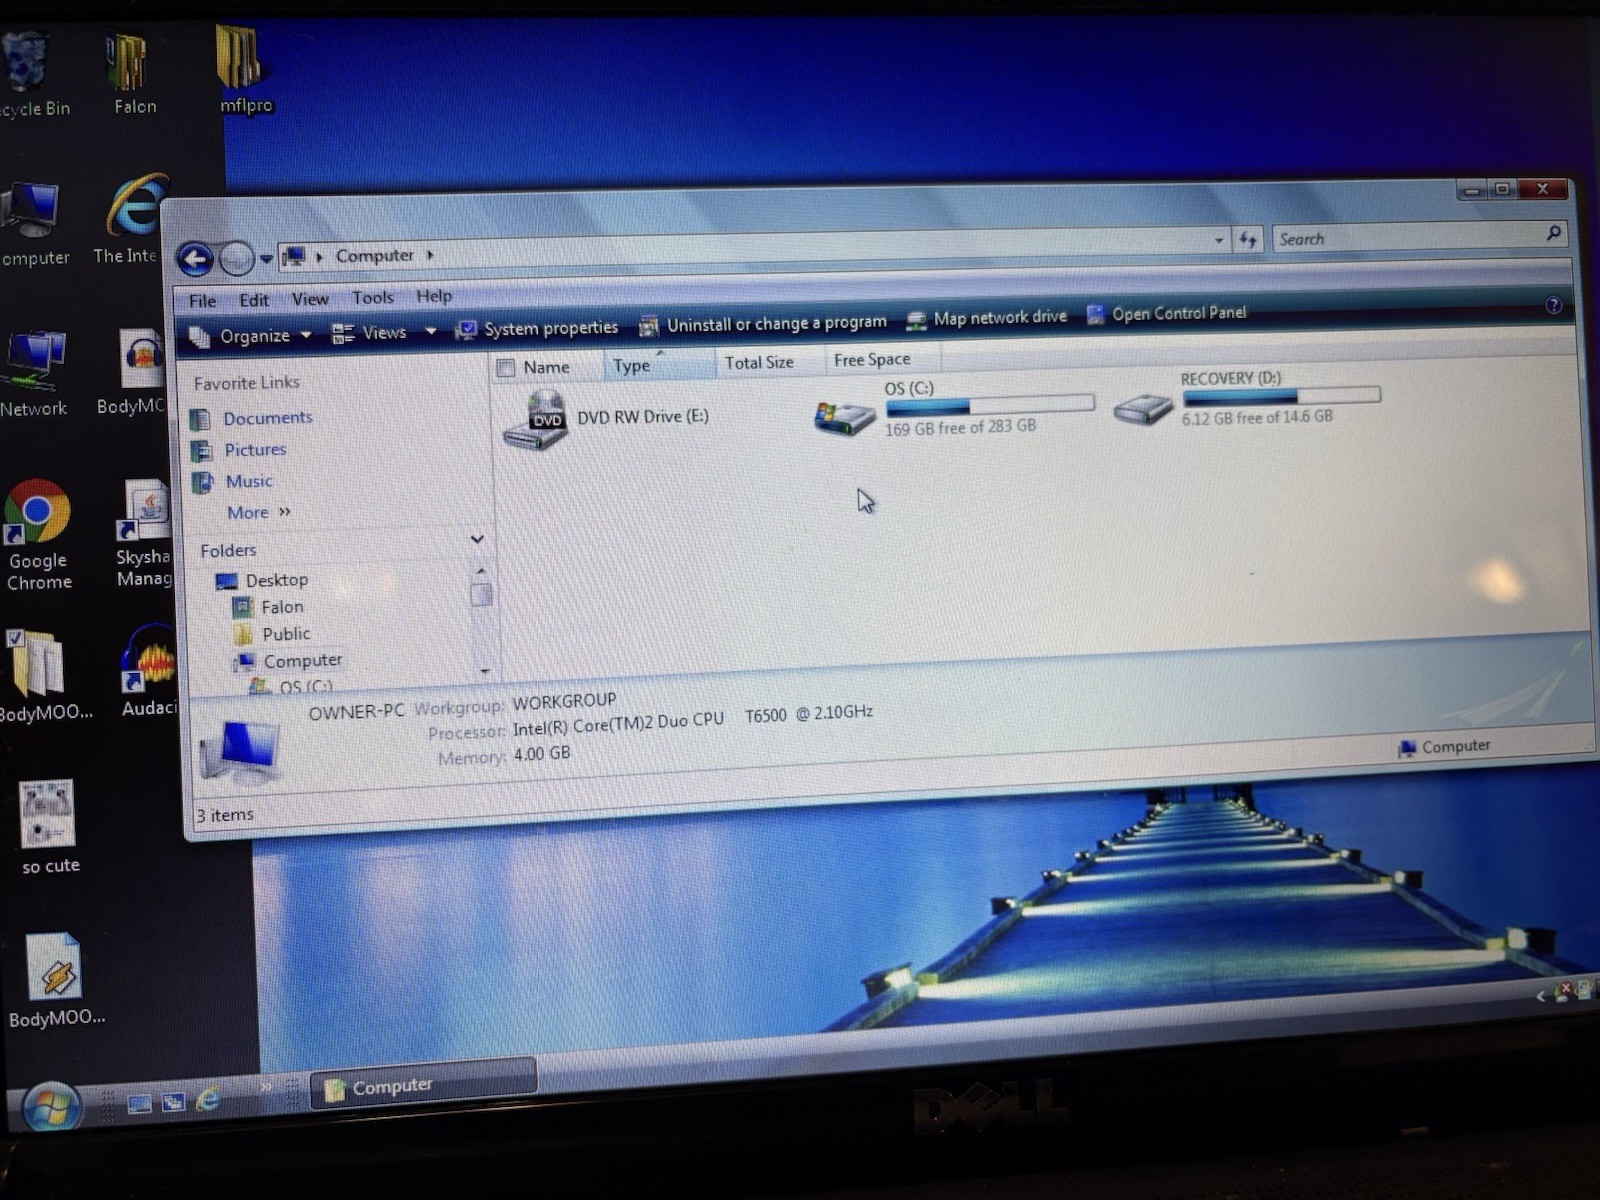Show hidden system tray icons arrow
Image resolution: width=1600 pixels, height=1200 pixels.
pos(1541,996)
